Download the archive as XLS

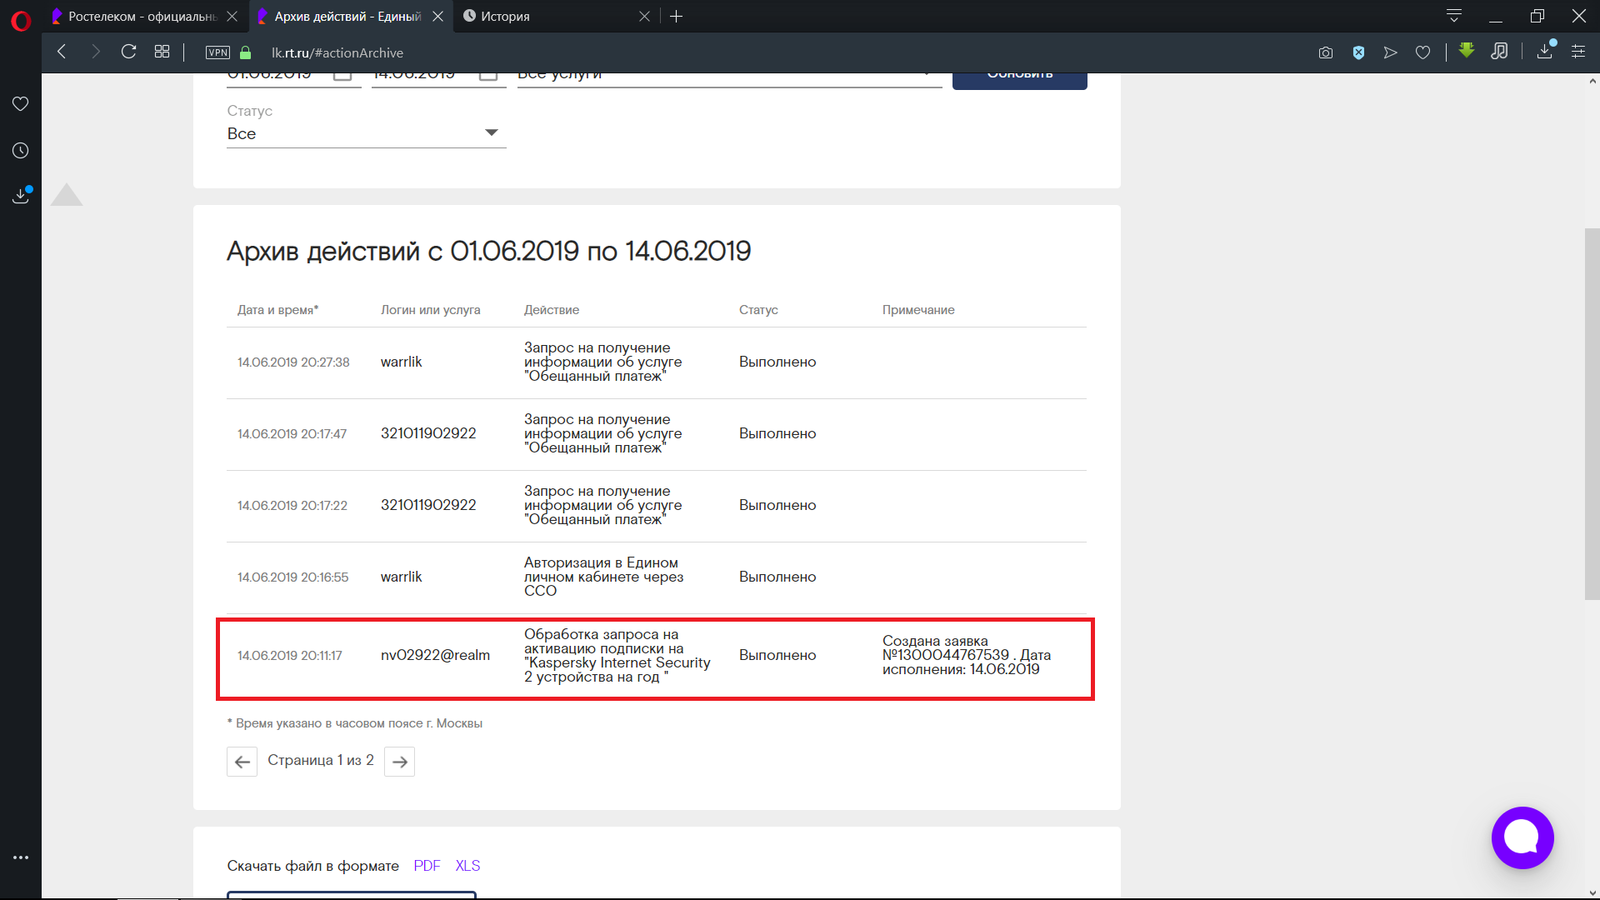coord(468,866)
